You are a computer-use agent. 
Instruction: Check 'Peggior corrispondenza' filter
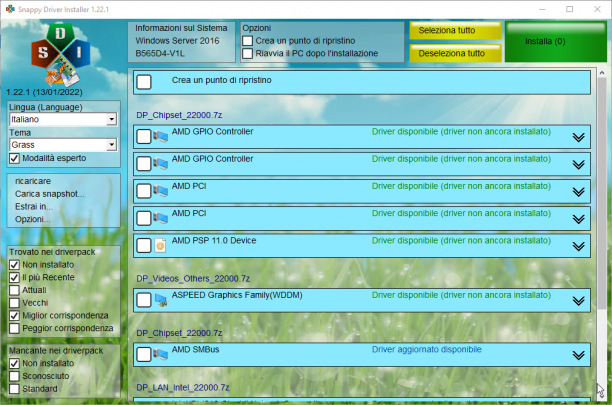coord(14,328)
